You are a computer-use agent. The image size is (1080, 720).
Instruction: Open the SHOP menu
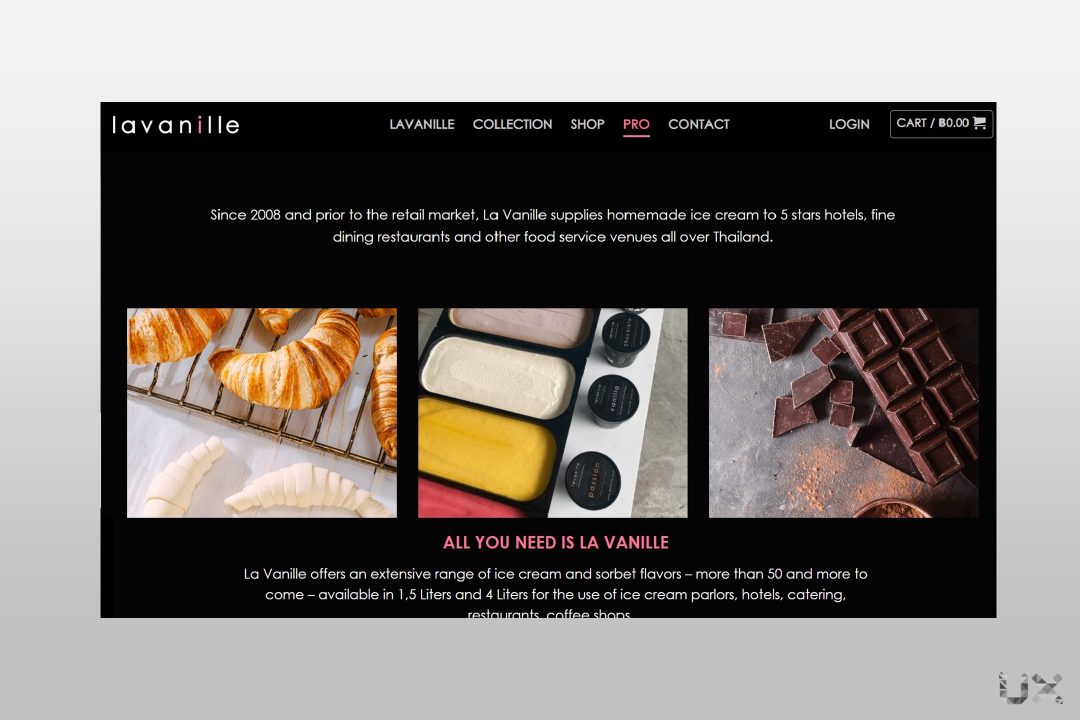(x=588, y=124)
